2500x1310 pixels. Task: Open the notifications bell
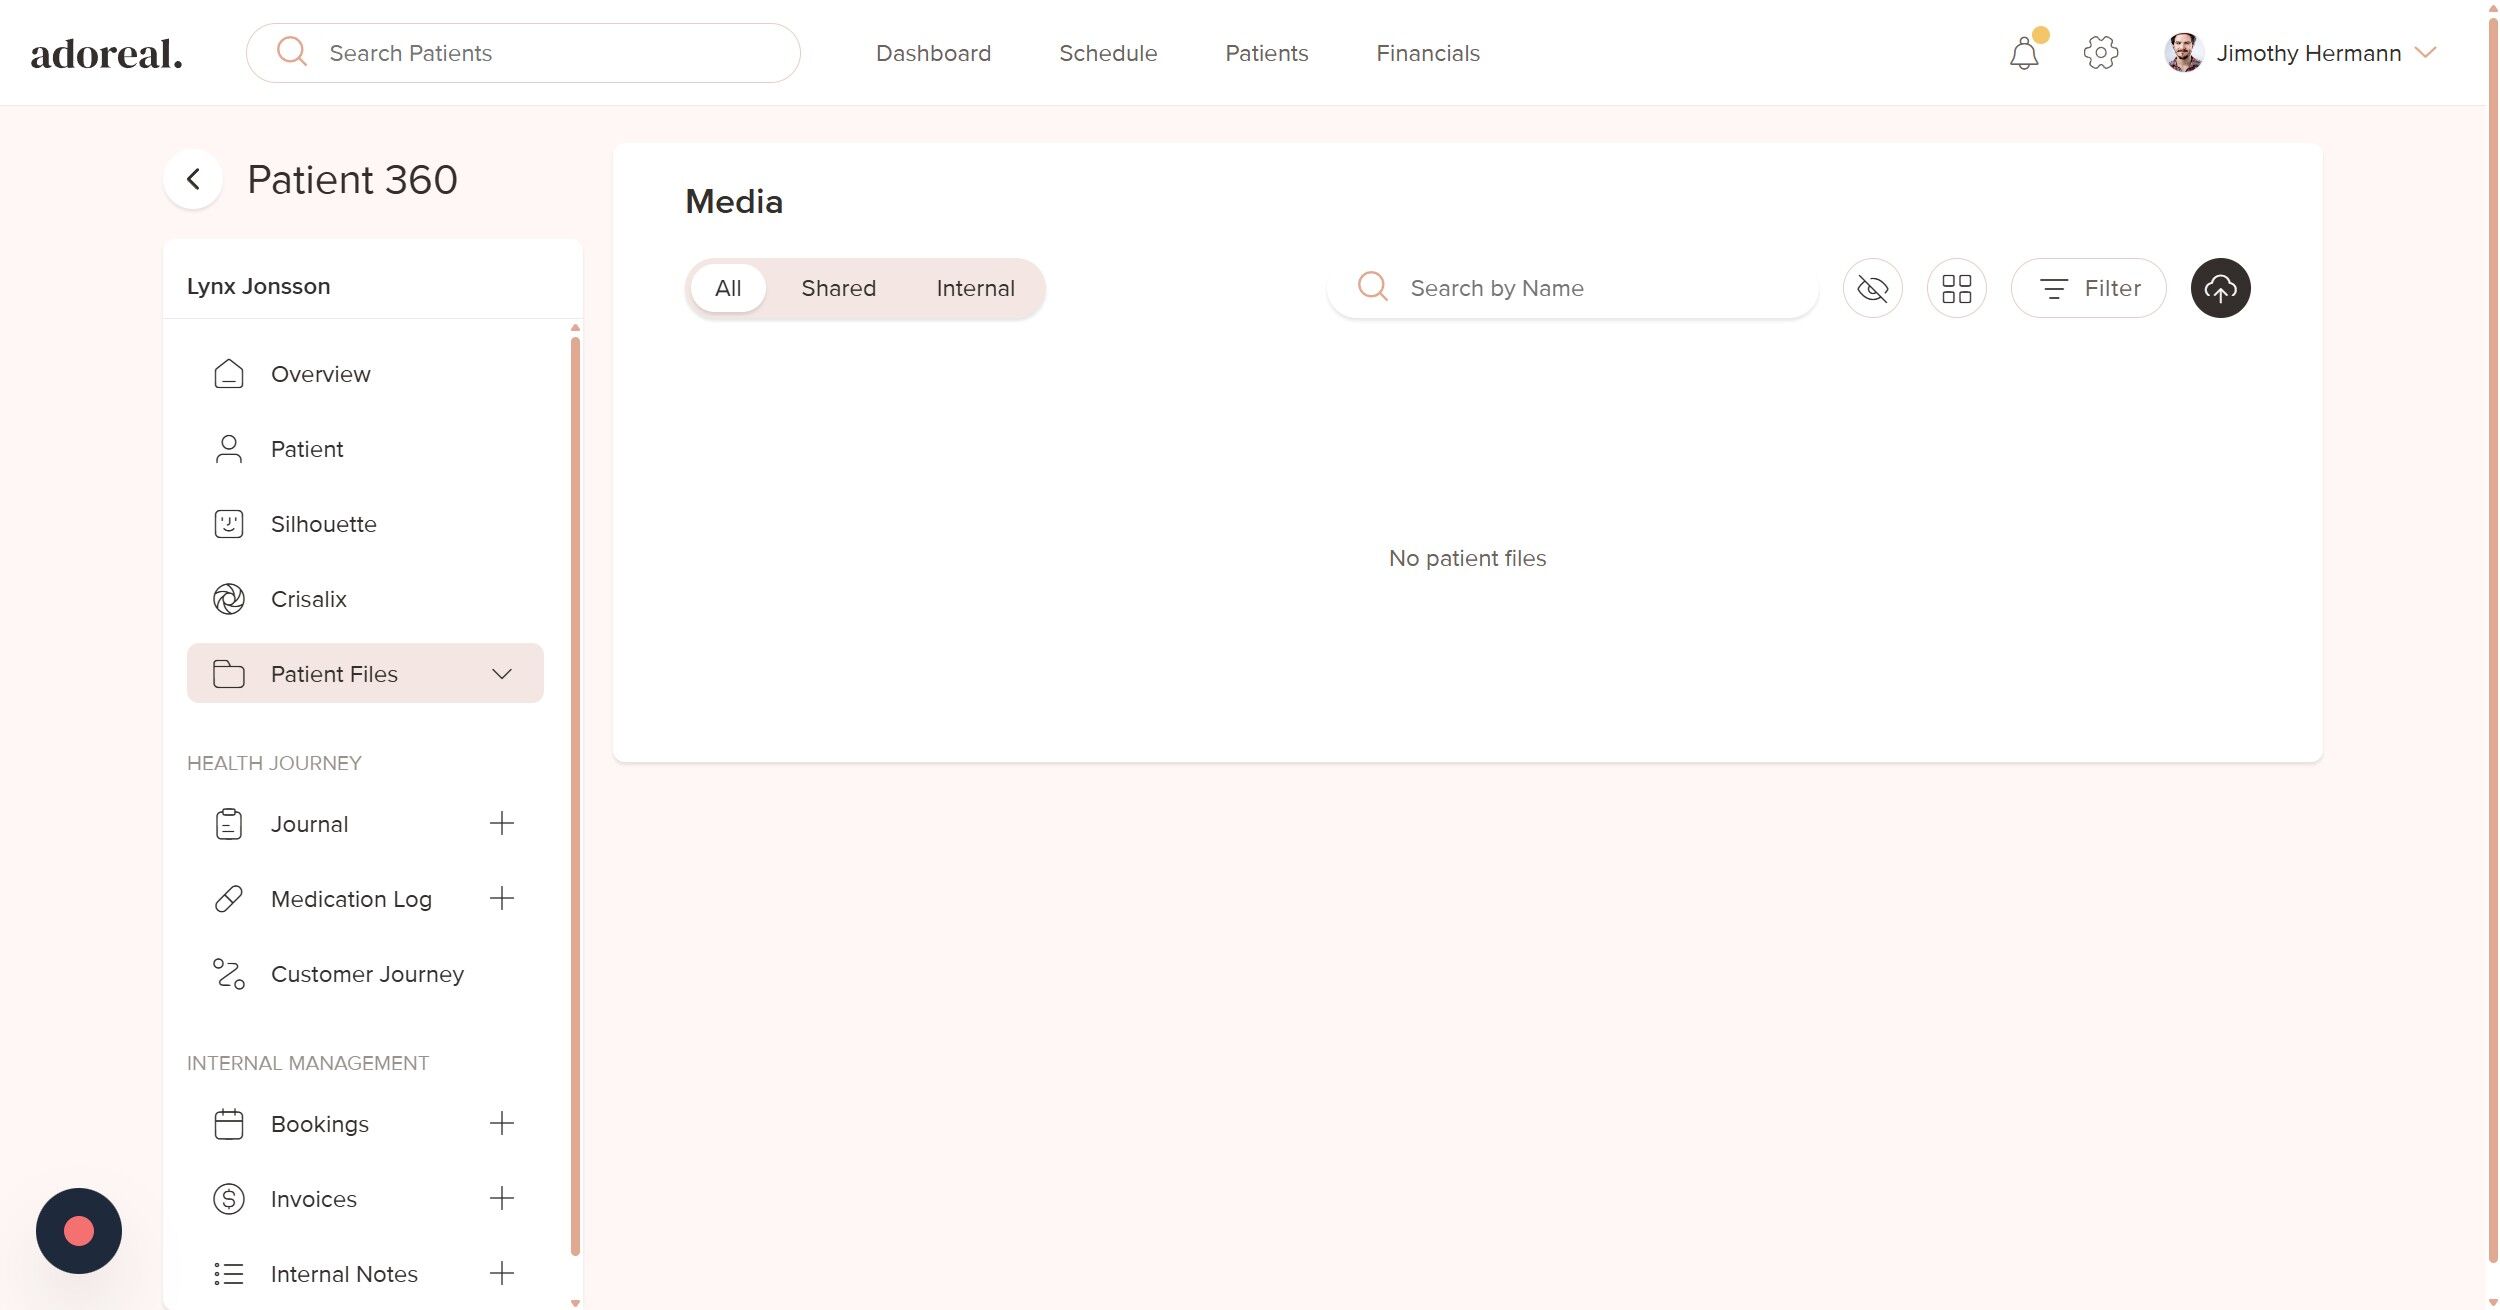click(x=2023, y=53)
